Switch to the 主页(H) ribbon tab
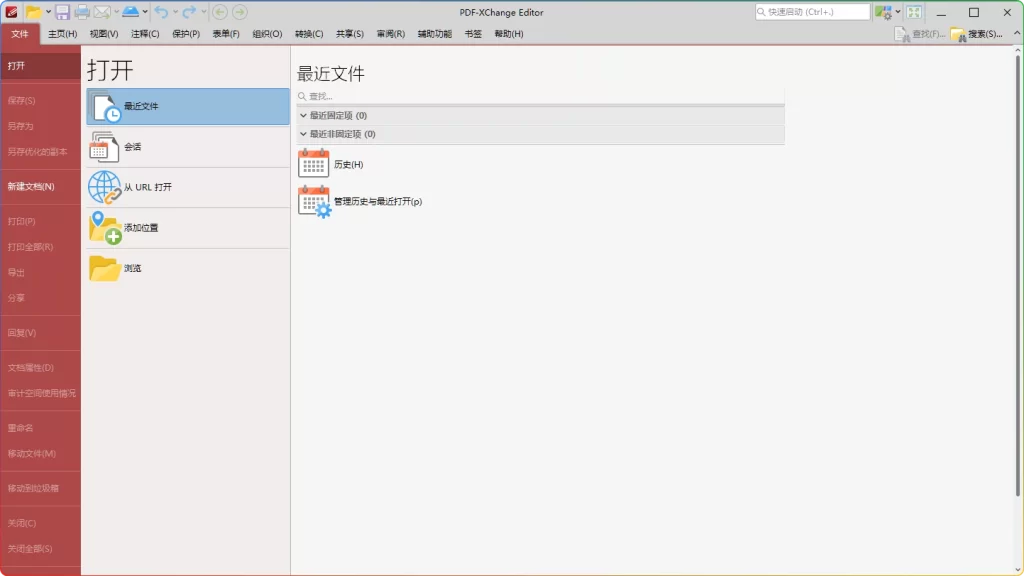Viewport: 1024px width, 576px height. (x=63, y=33)
